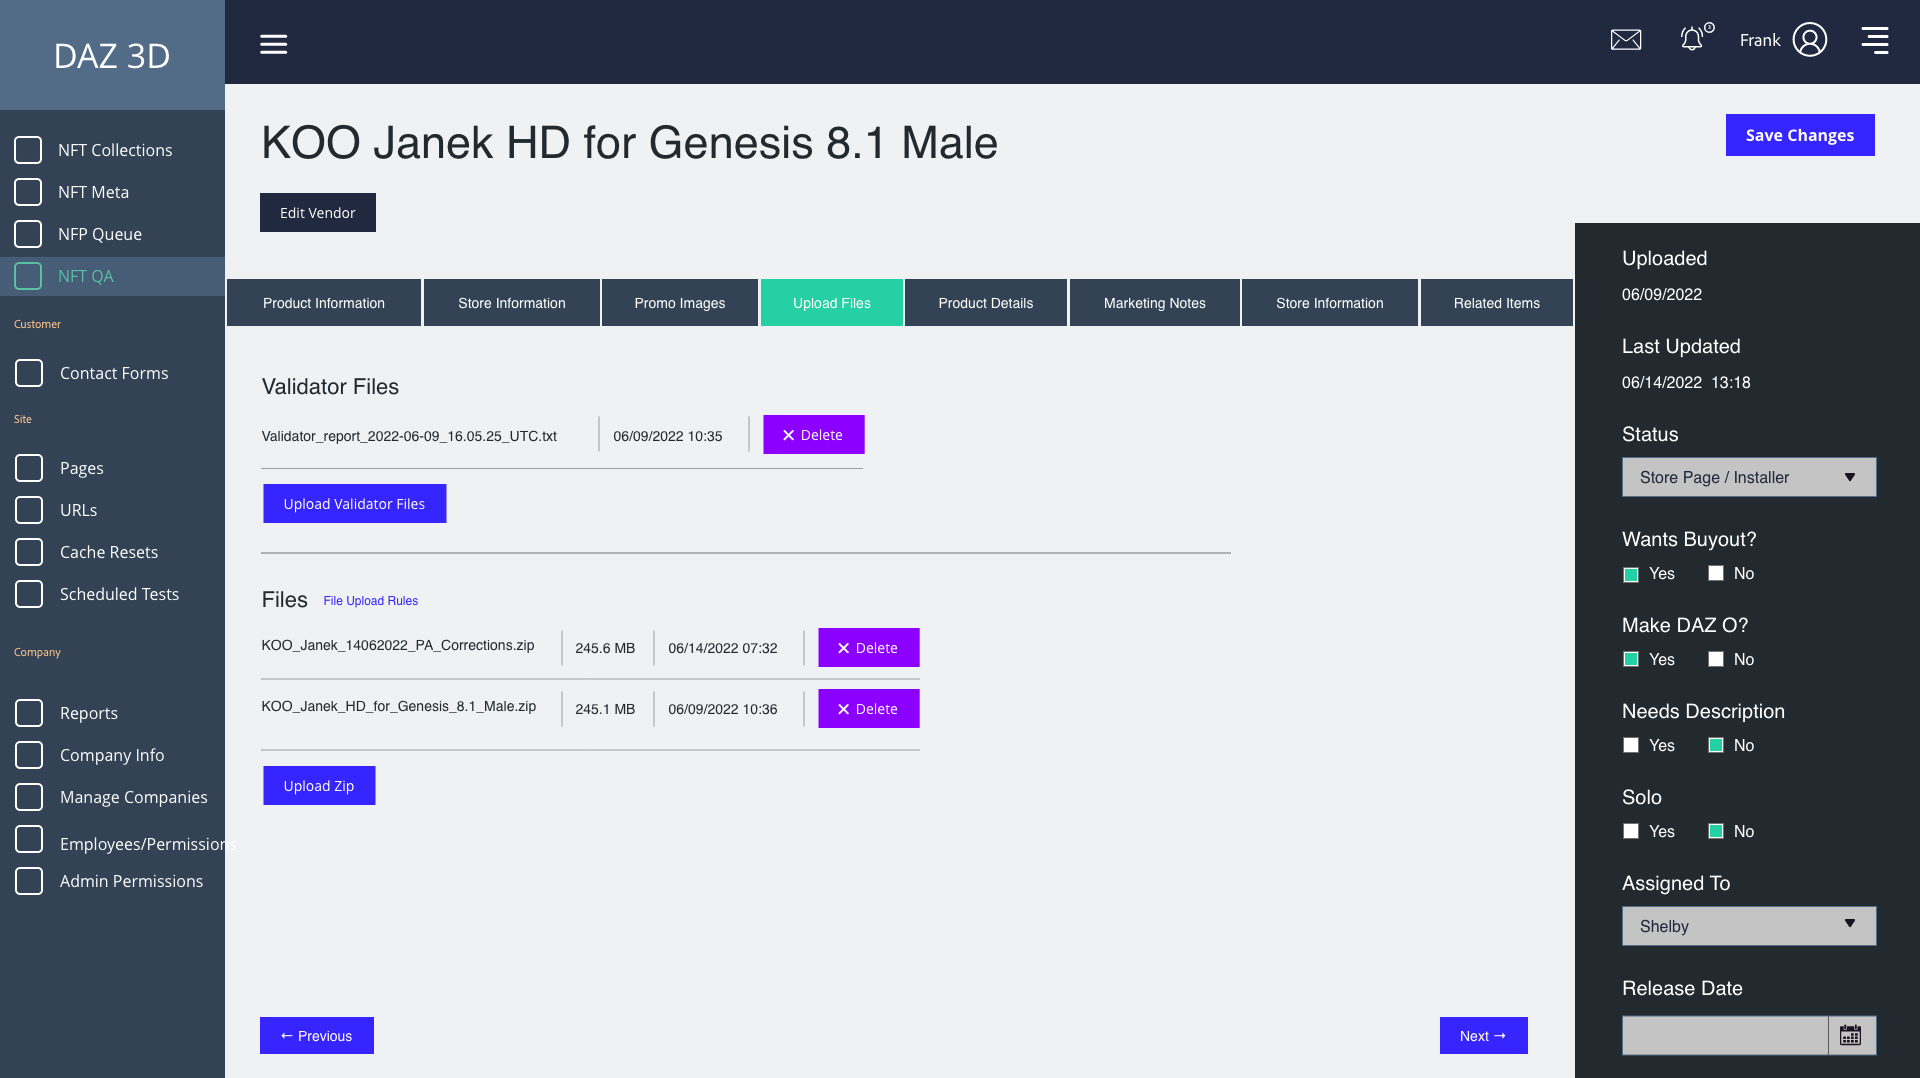Click the Manage Companies sidebar icon

click(x=29, y=797)
